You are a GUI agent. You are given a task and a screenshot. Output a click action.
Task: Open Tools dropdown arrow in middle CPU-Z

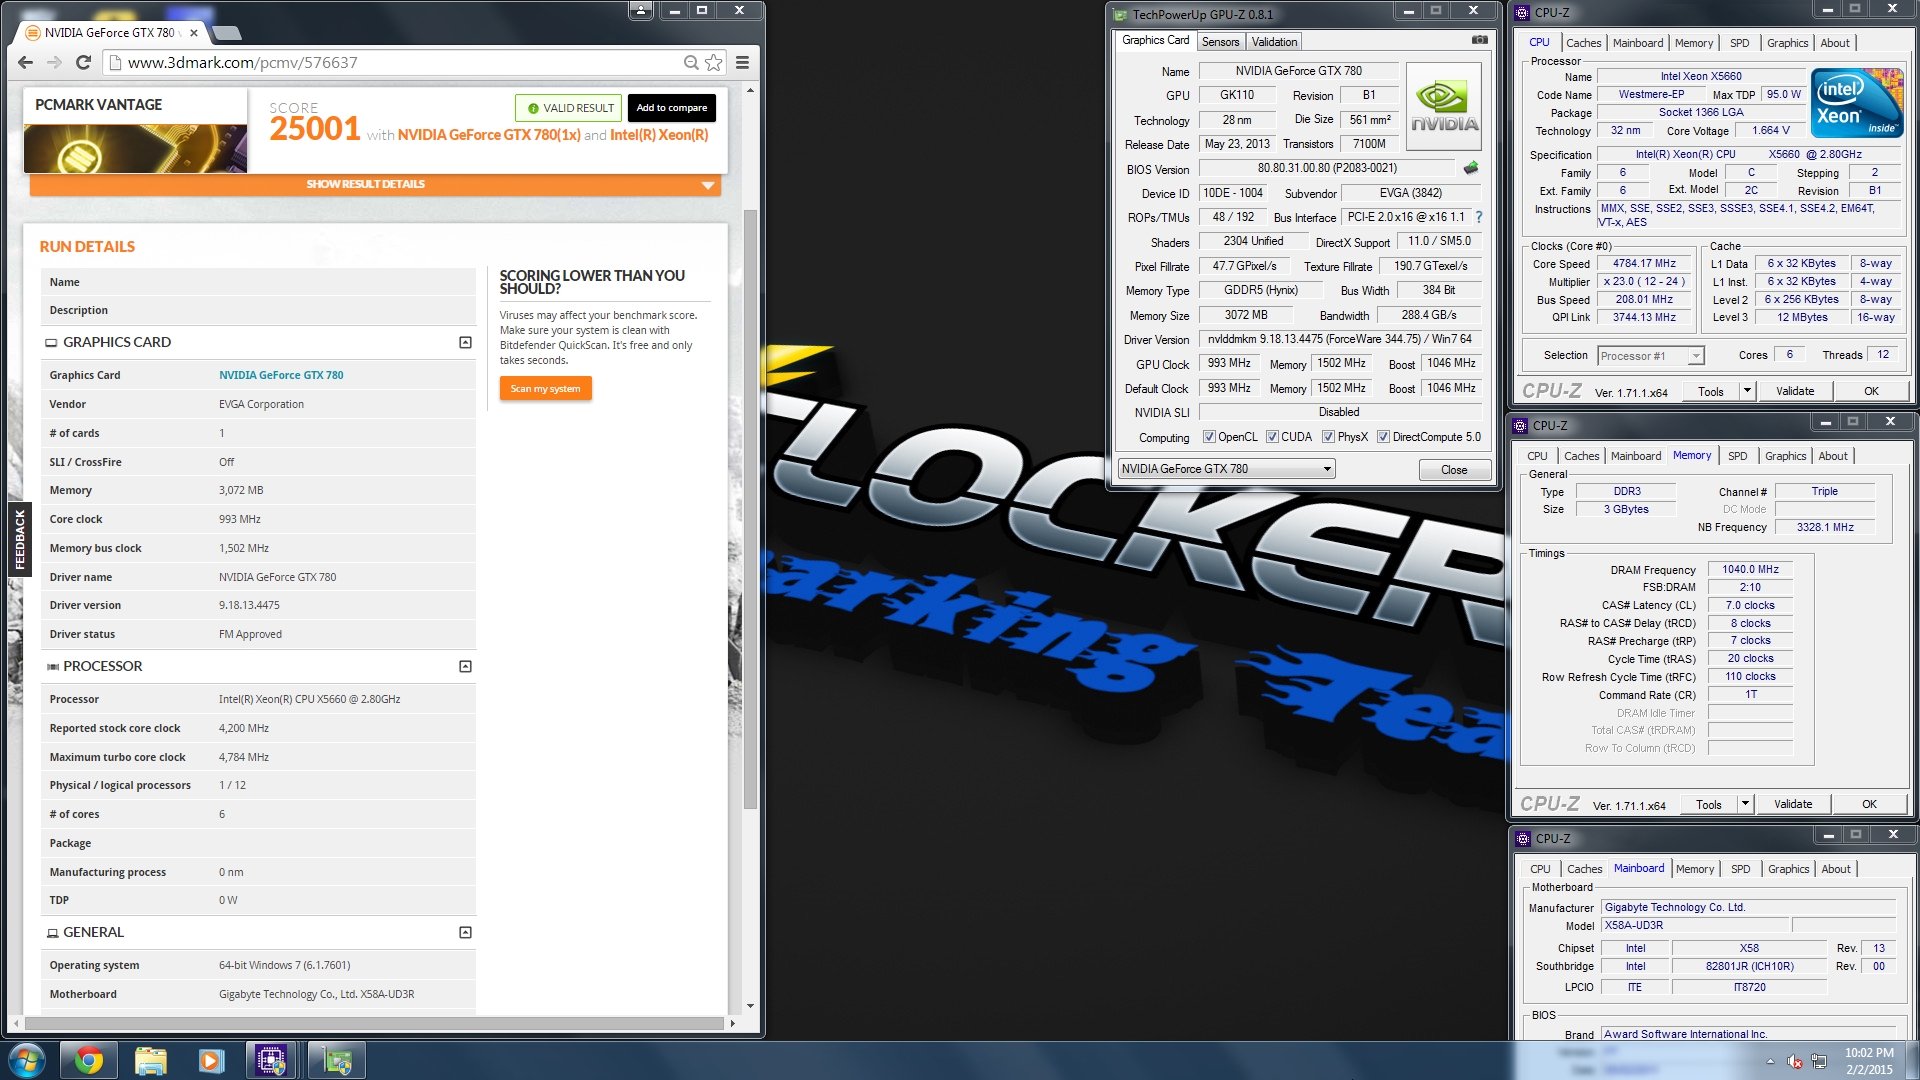tap(1745, 804)
